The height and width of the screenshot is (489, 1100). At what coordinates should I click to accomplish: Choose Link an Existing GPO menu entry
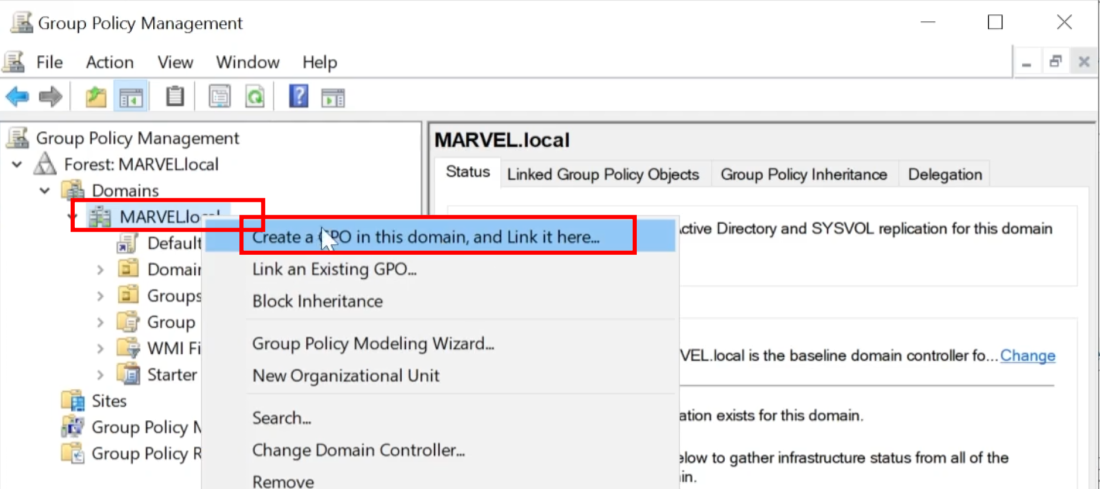click(334, 268)
